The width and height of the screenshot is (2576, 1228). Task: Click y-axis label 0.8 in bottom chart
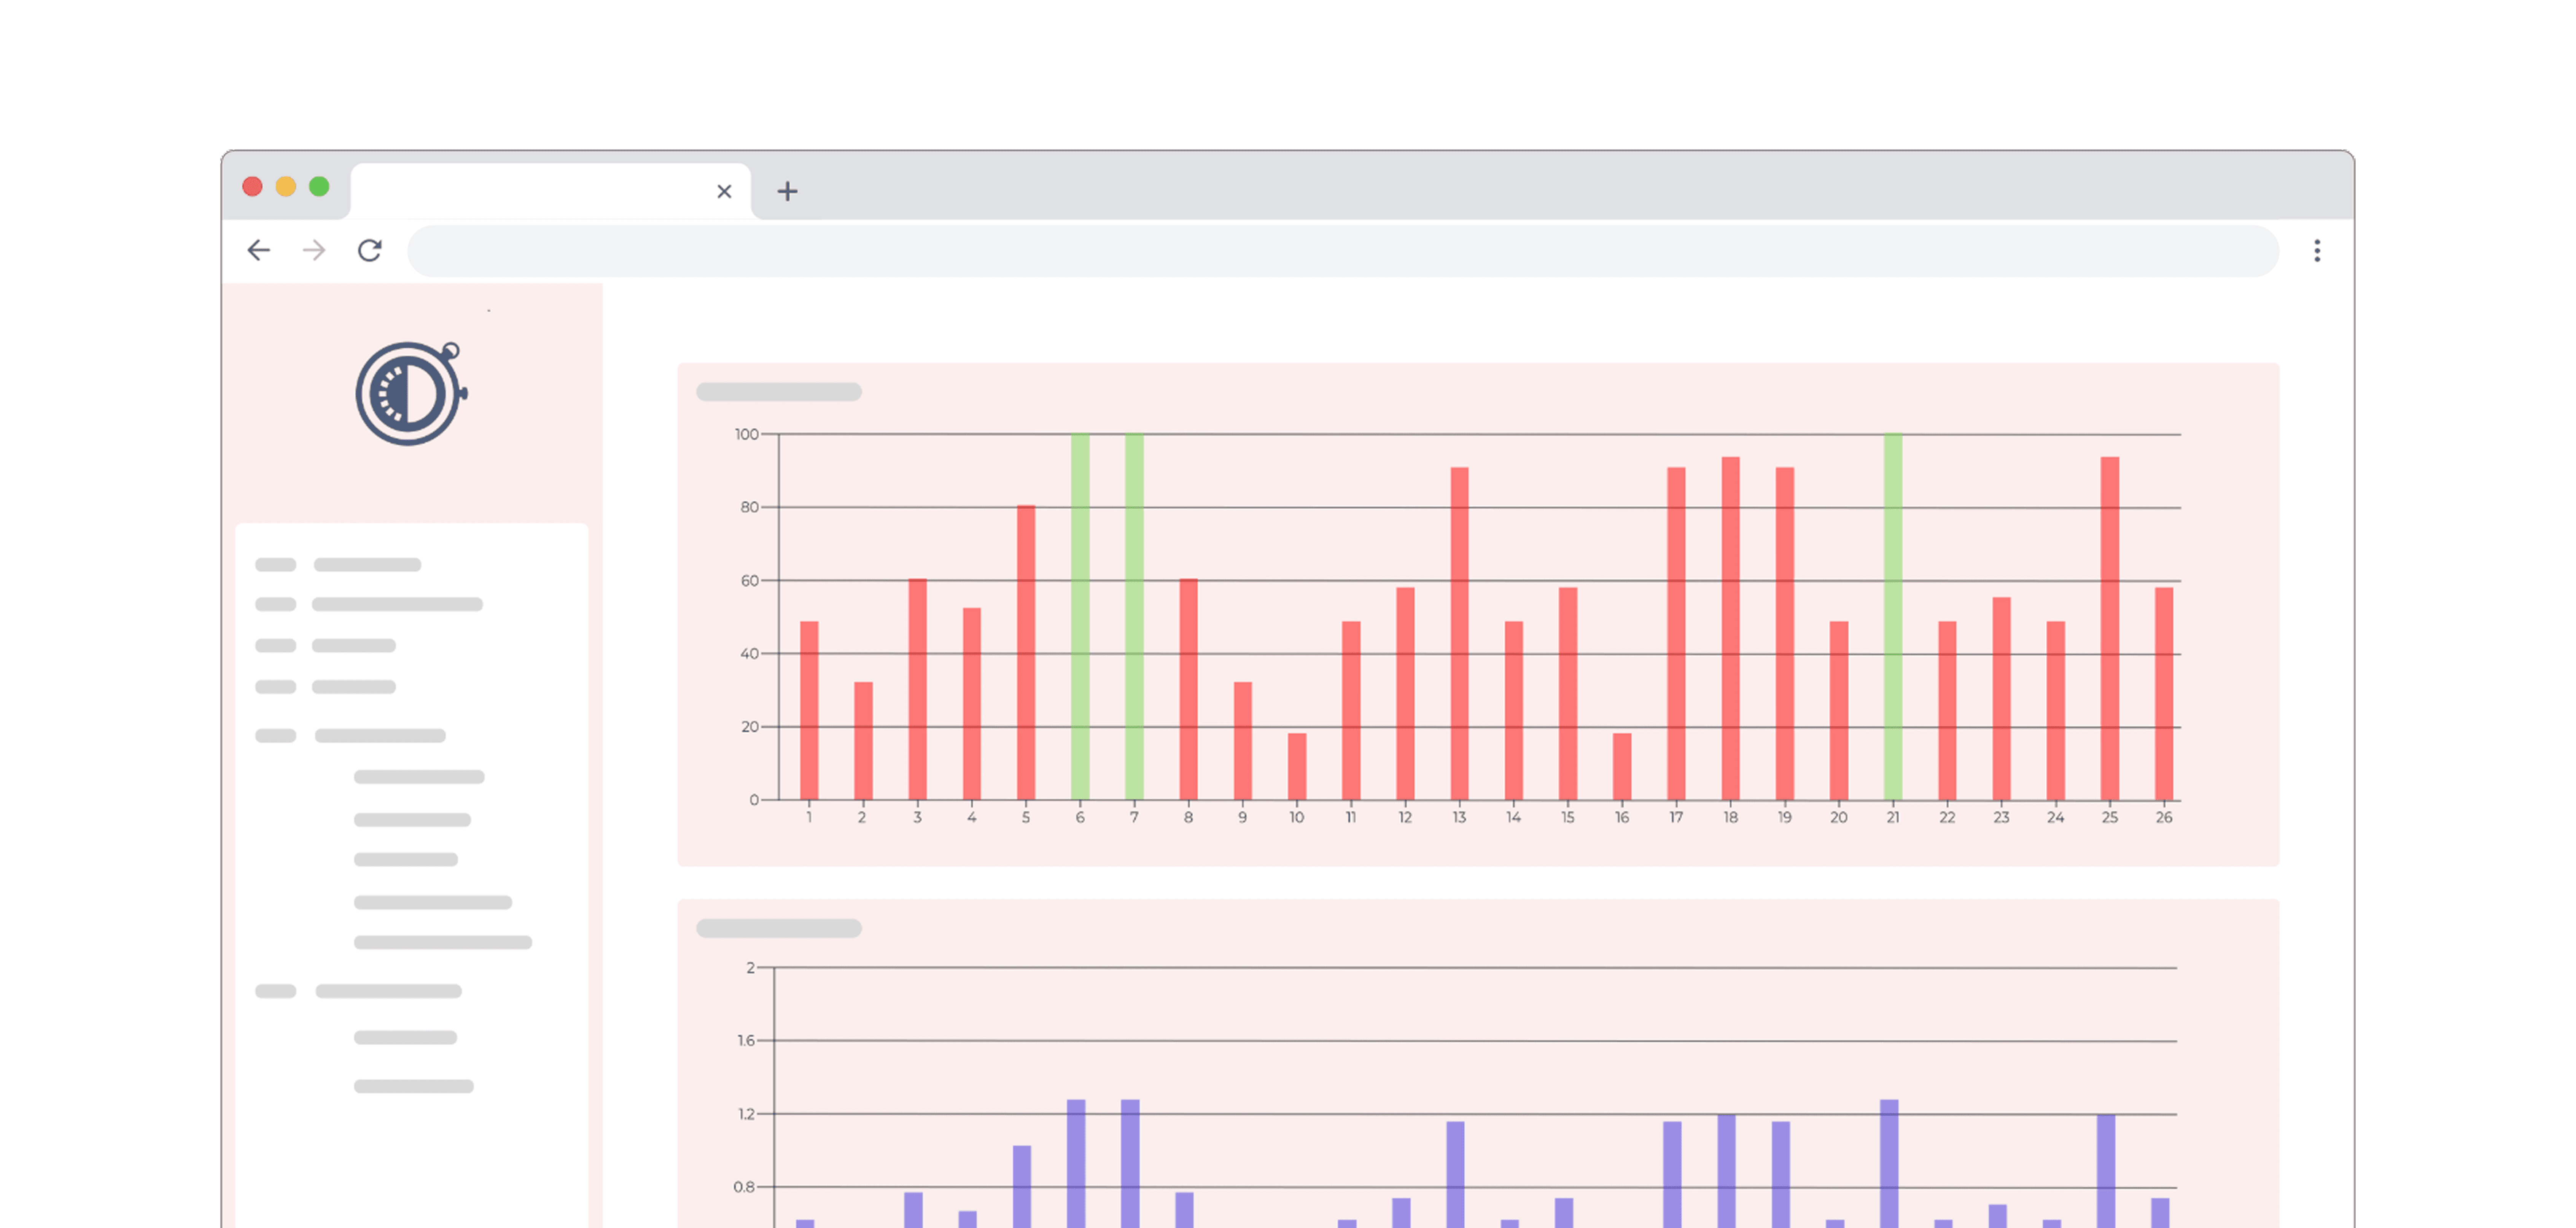[745, 1187]
